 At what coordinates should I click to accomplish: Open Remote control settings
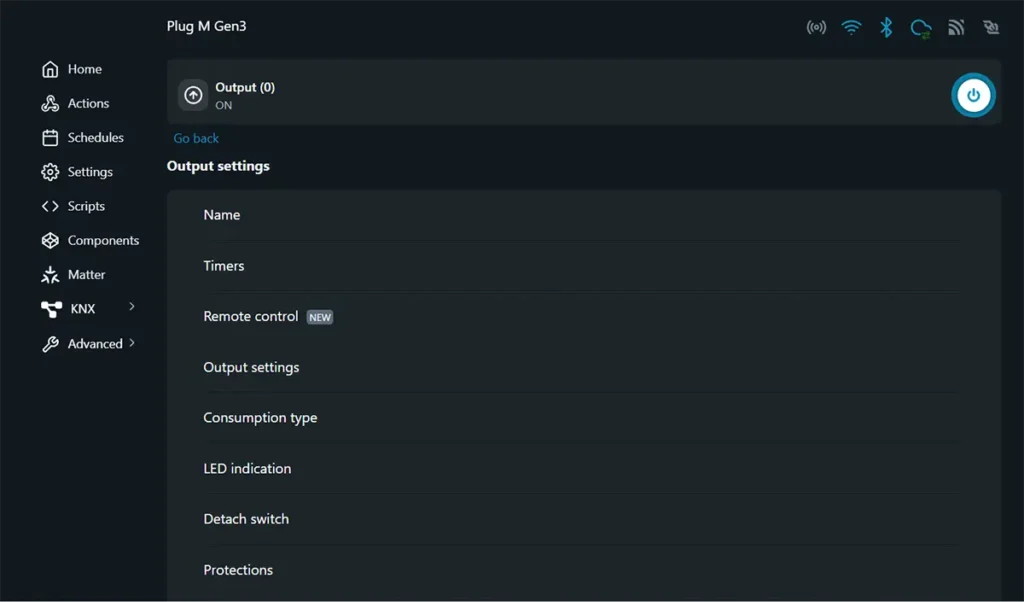pyautogui.click(x=251, y=317)
